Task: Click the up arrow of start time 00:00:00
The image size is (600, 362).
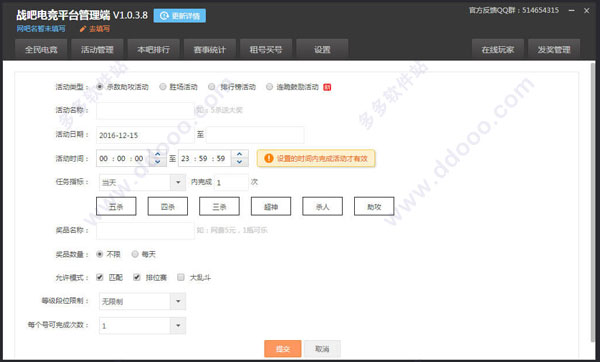Action: [158, 154]
